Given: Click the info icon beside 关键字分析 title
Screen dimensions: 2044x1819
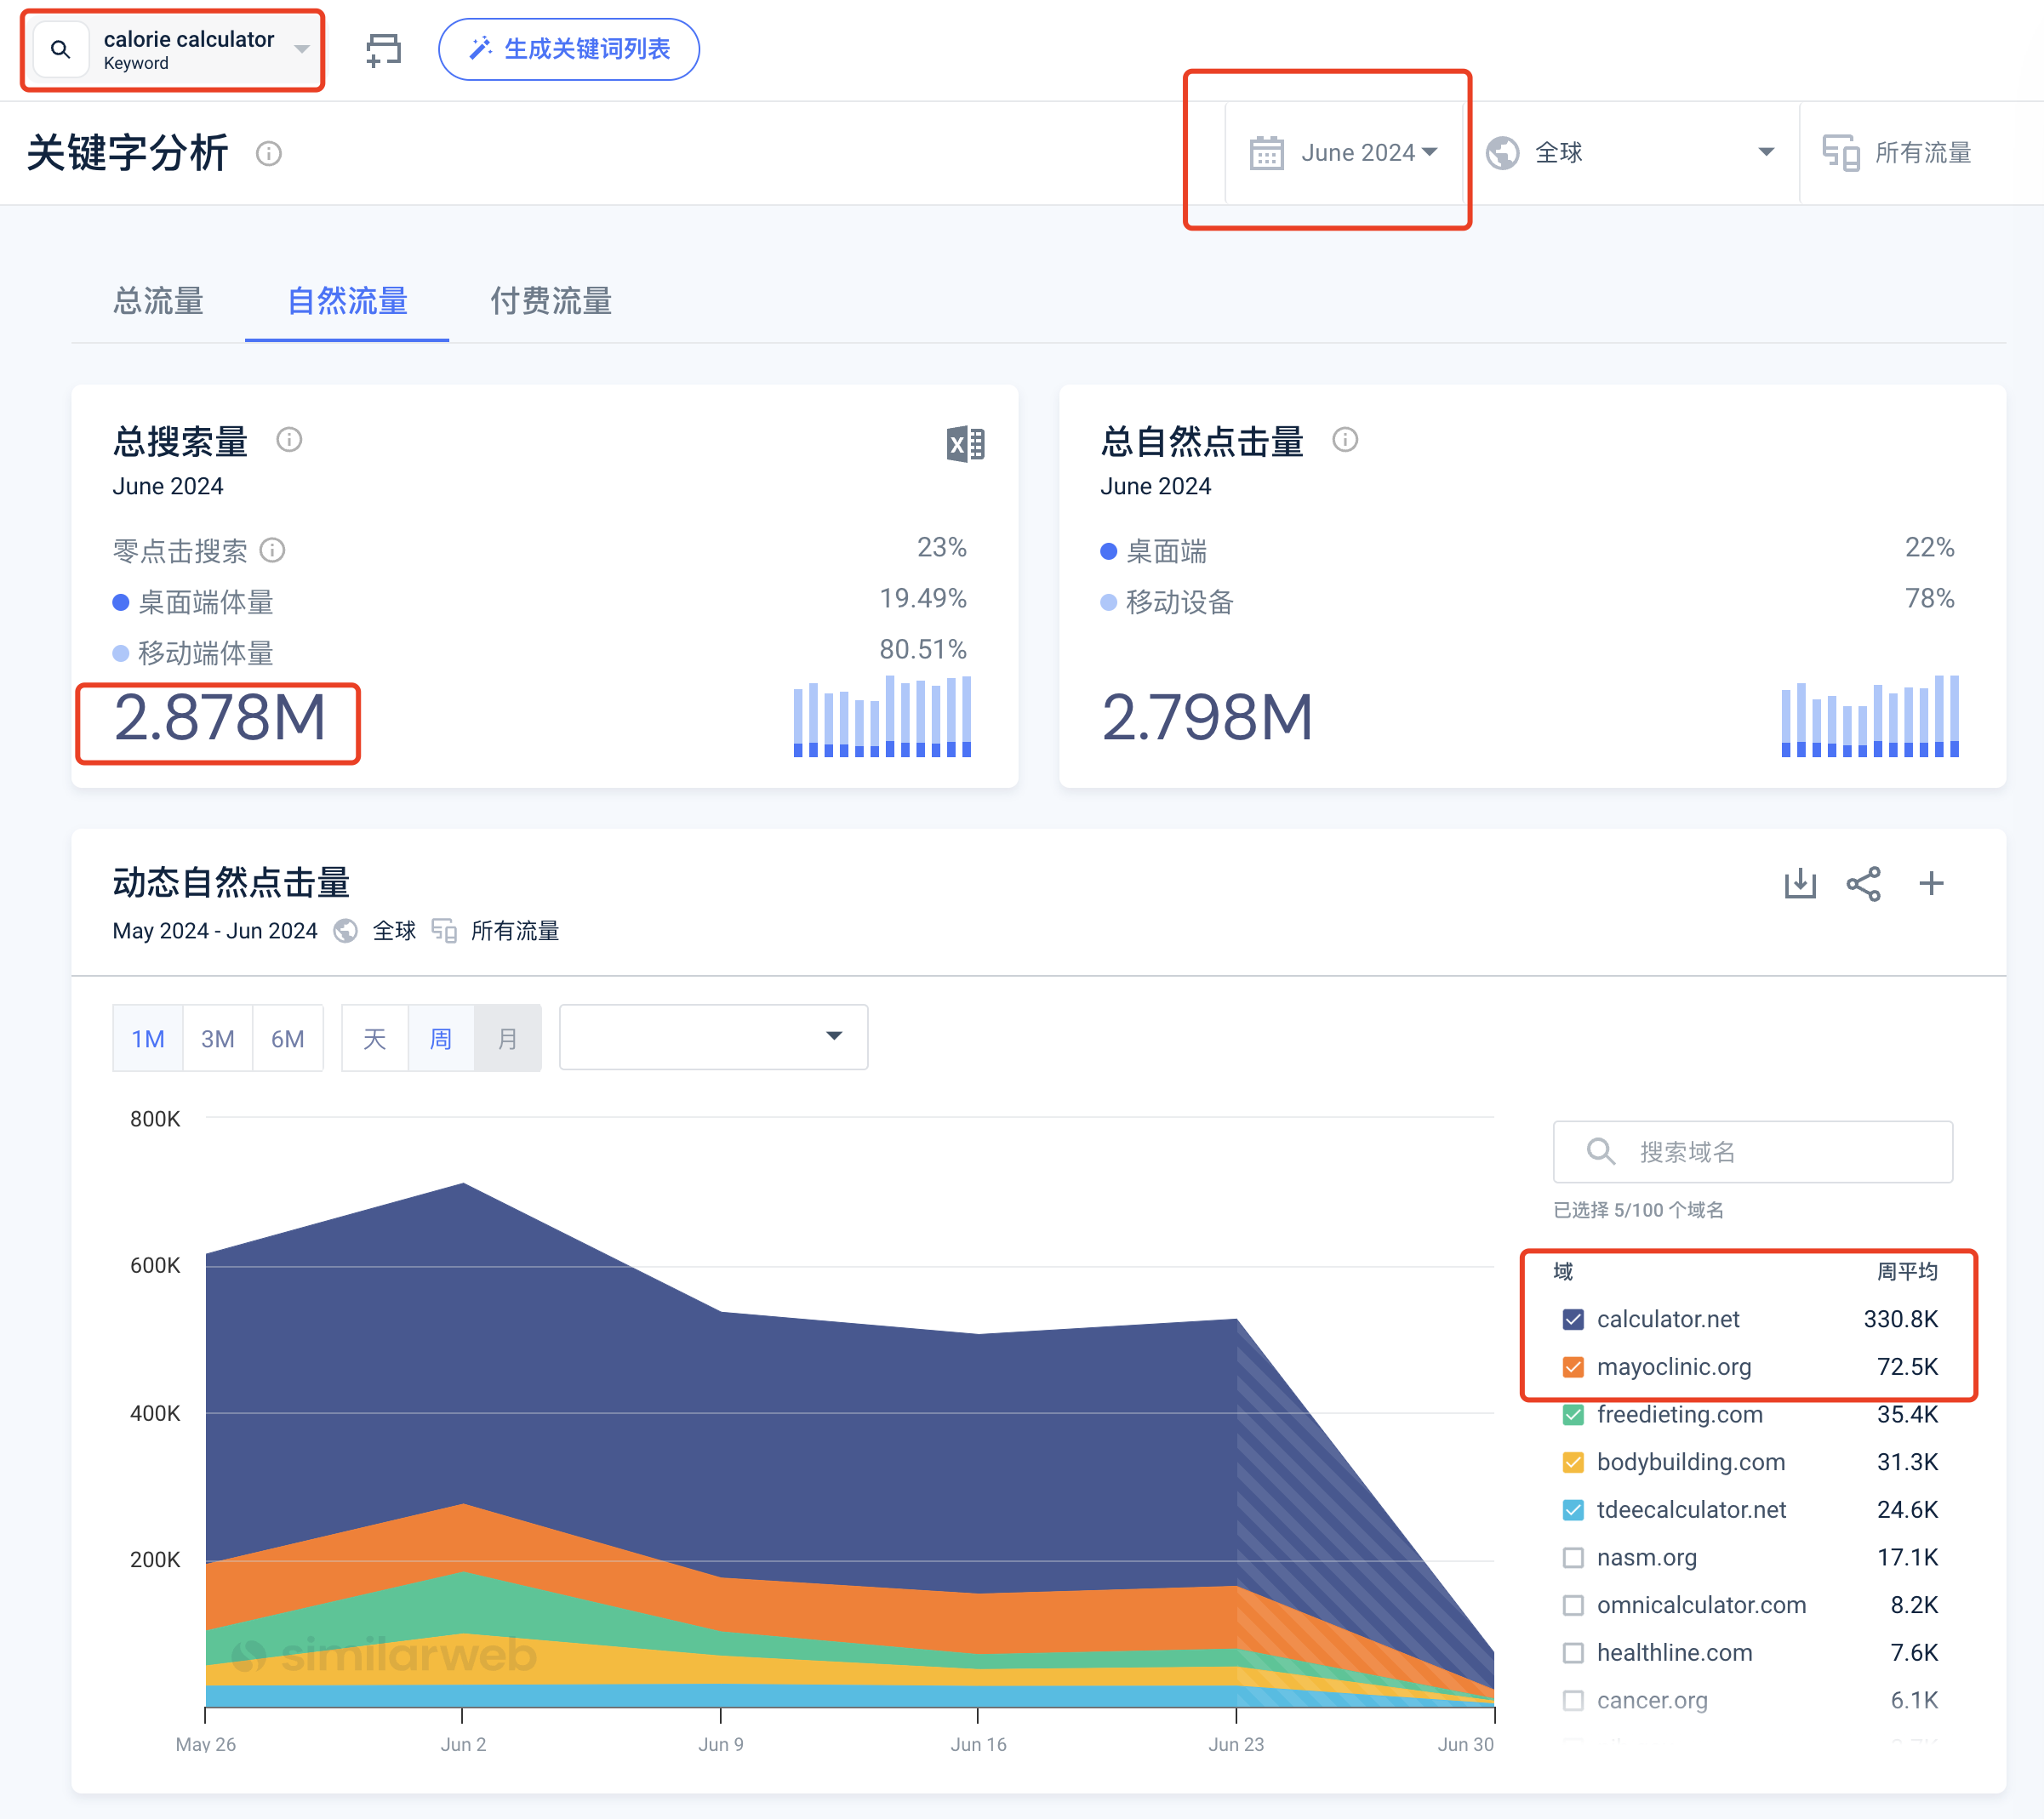Looking at the screenshot, I should [x=269, y=153].
